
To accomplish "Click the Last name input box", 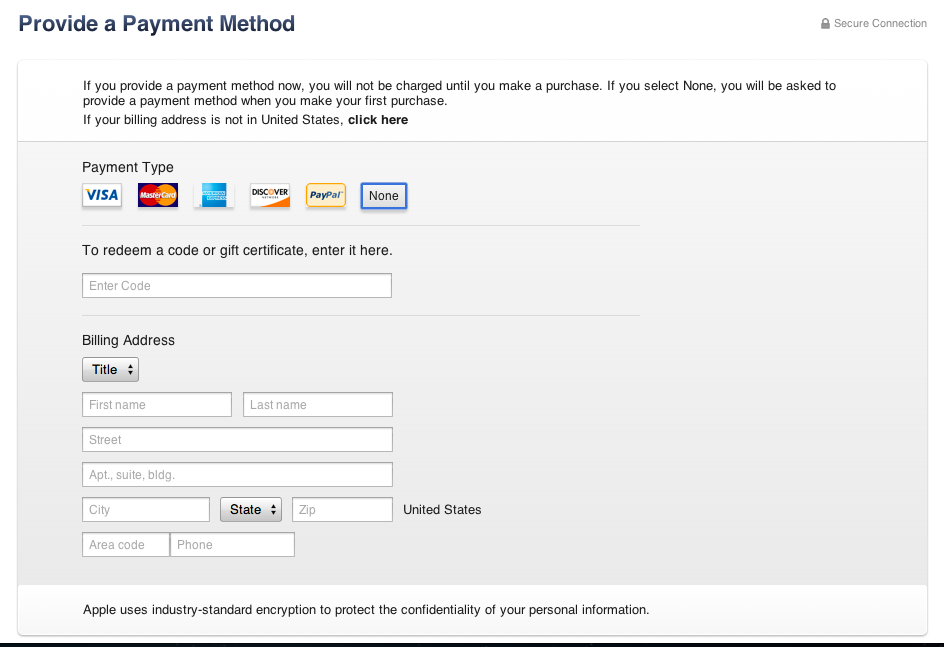I will click(x=318, y=405).
